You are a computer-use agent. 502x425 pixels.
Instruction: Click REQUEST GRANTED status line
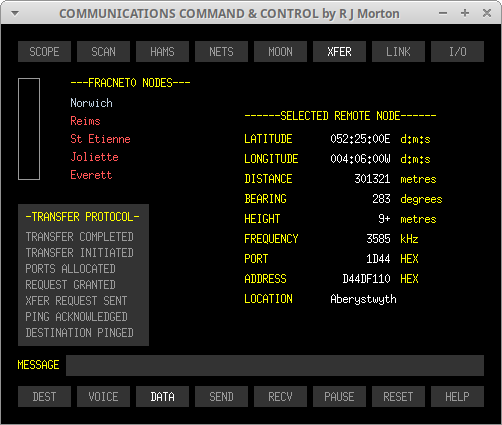click(71, 285)
